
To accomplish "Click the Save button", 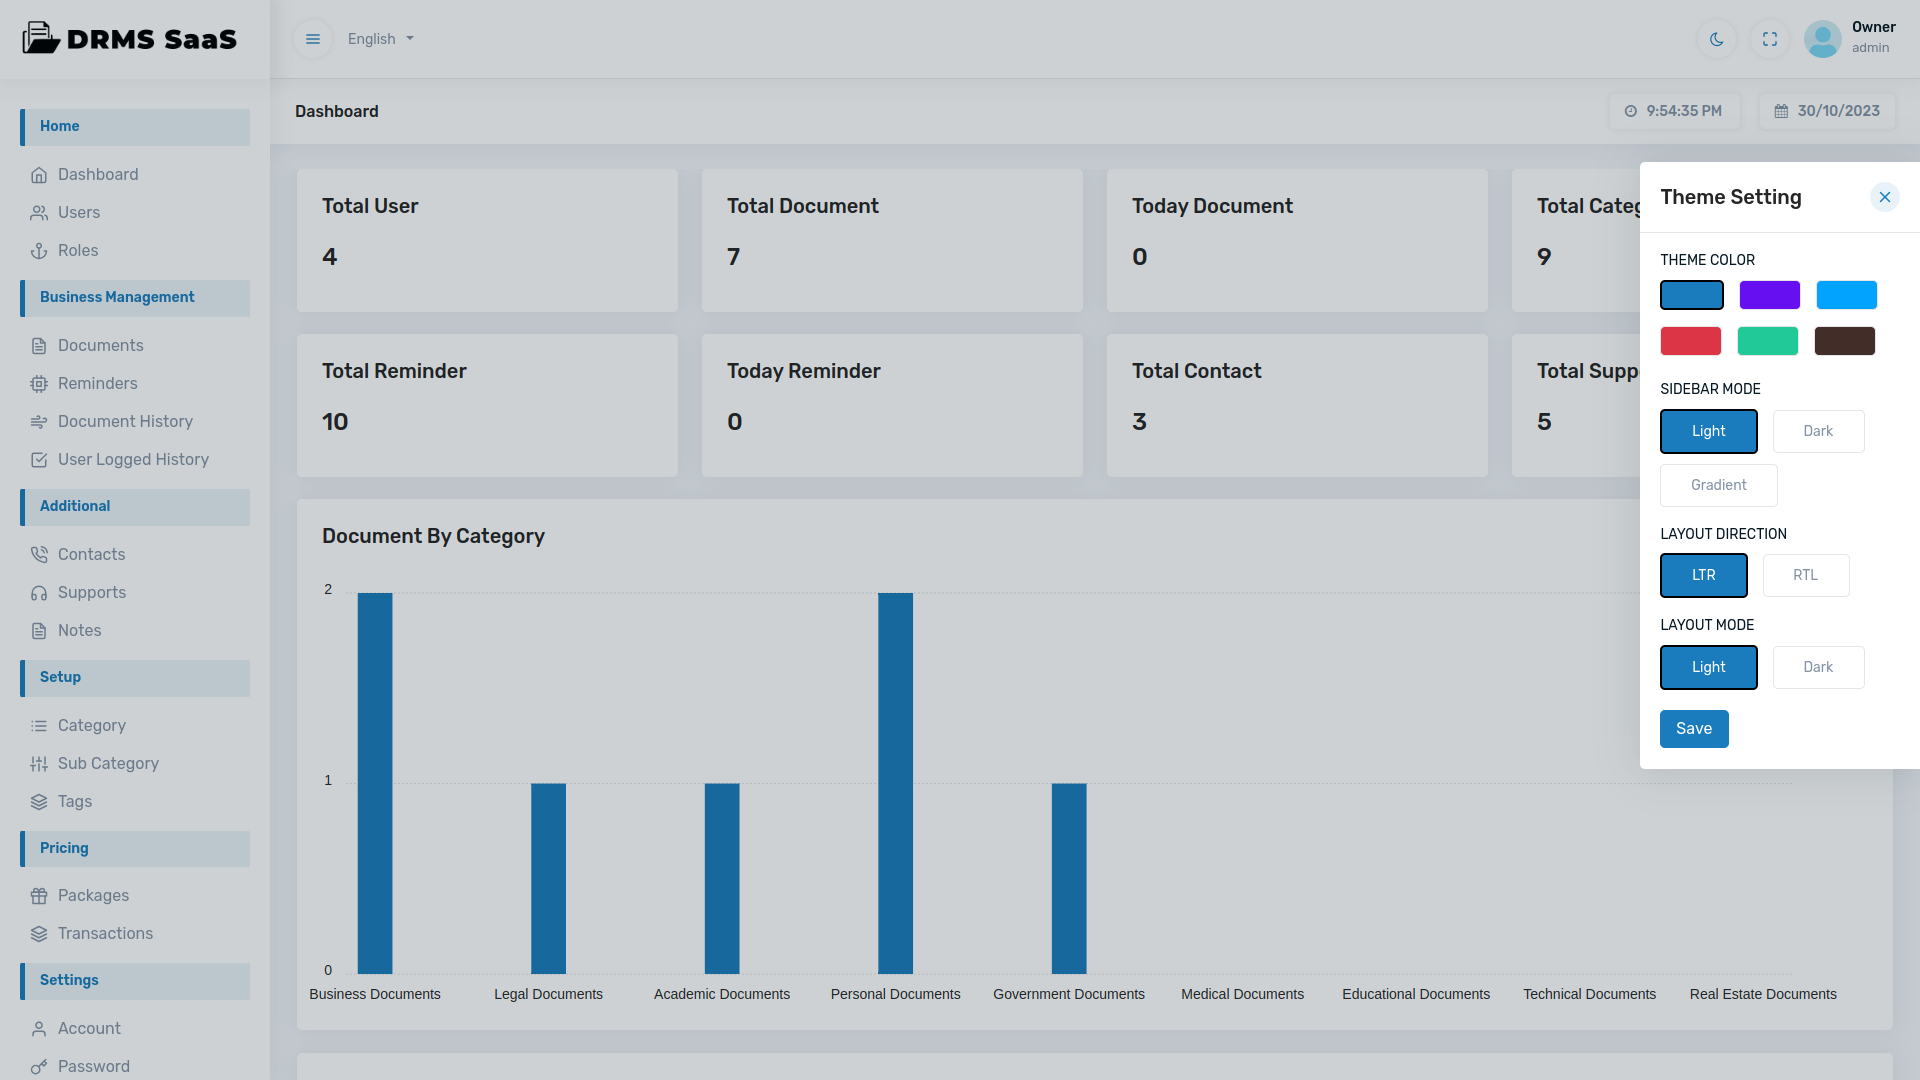I will pos(1694,729).
